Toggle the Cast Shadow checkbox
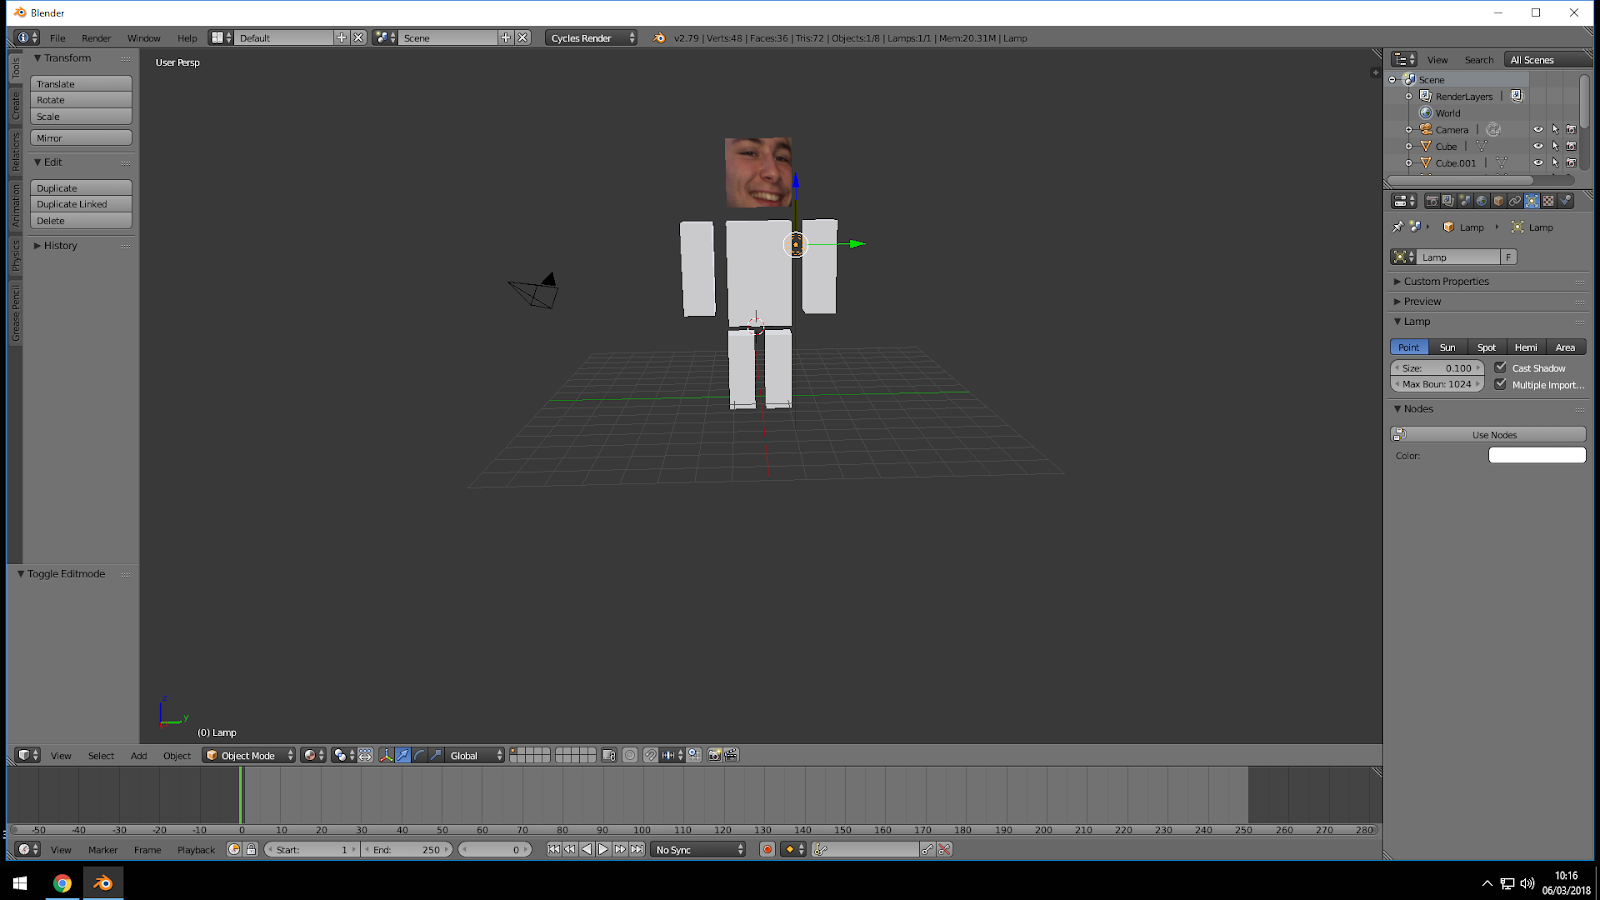Viewport: 1600px width, 900px height. click(1501, 367)
